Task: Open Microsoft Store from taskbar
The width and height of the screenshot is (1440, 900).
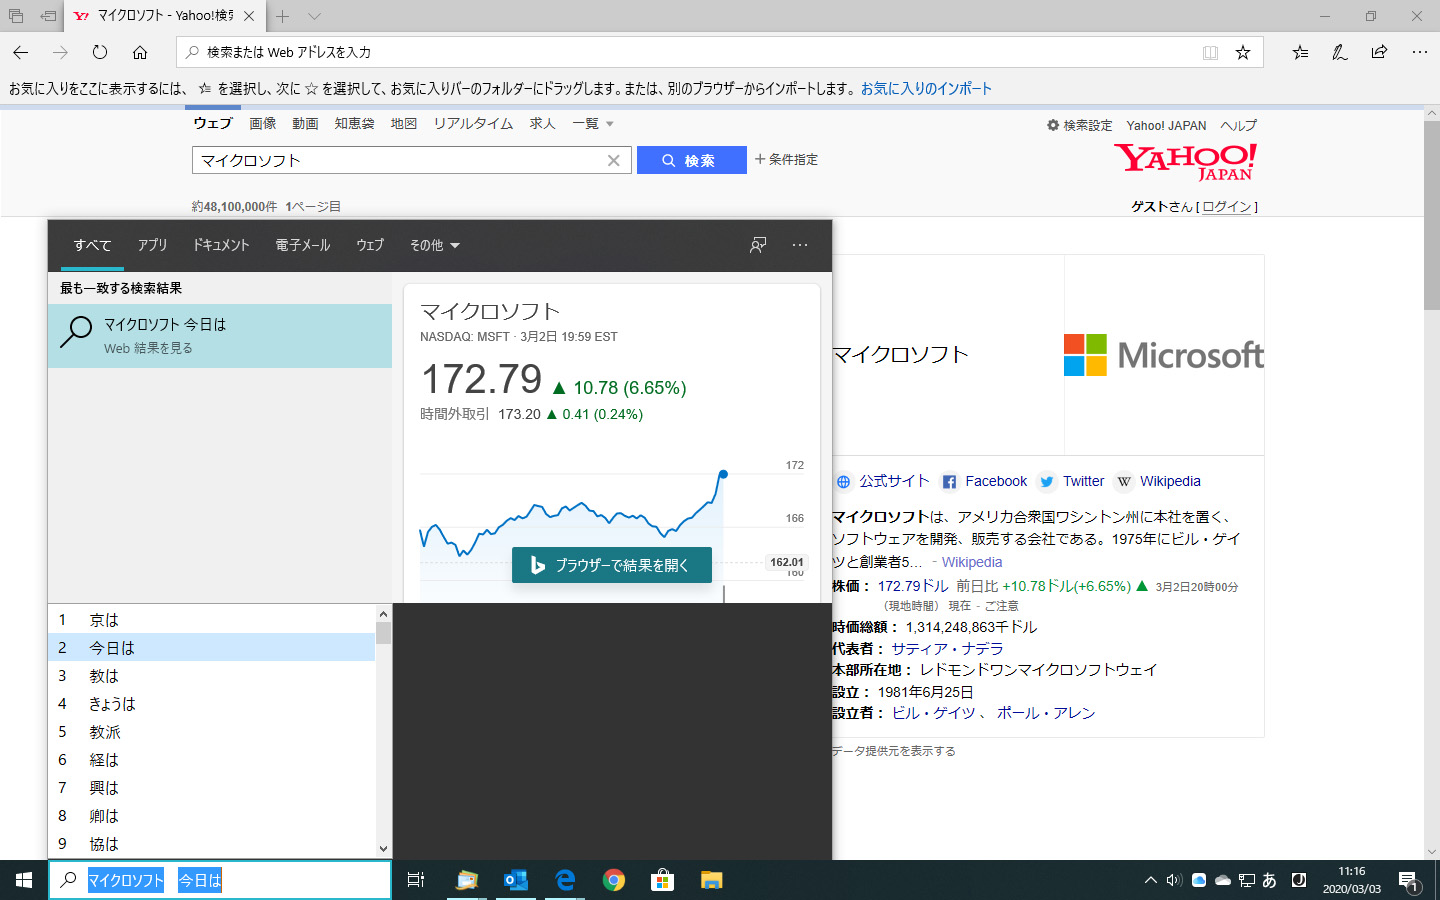Action: (662, 880)
